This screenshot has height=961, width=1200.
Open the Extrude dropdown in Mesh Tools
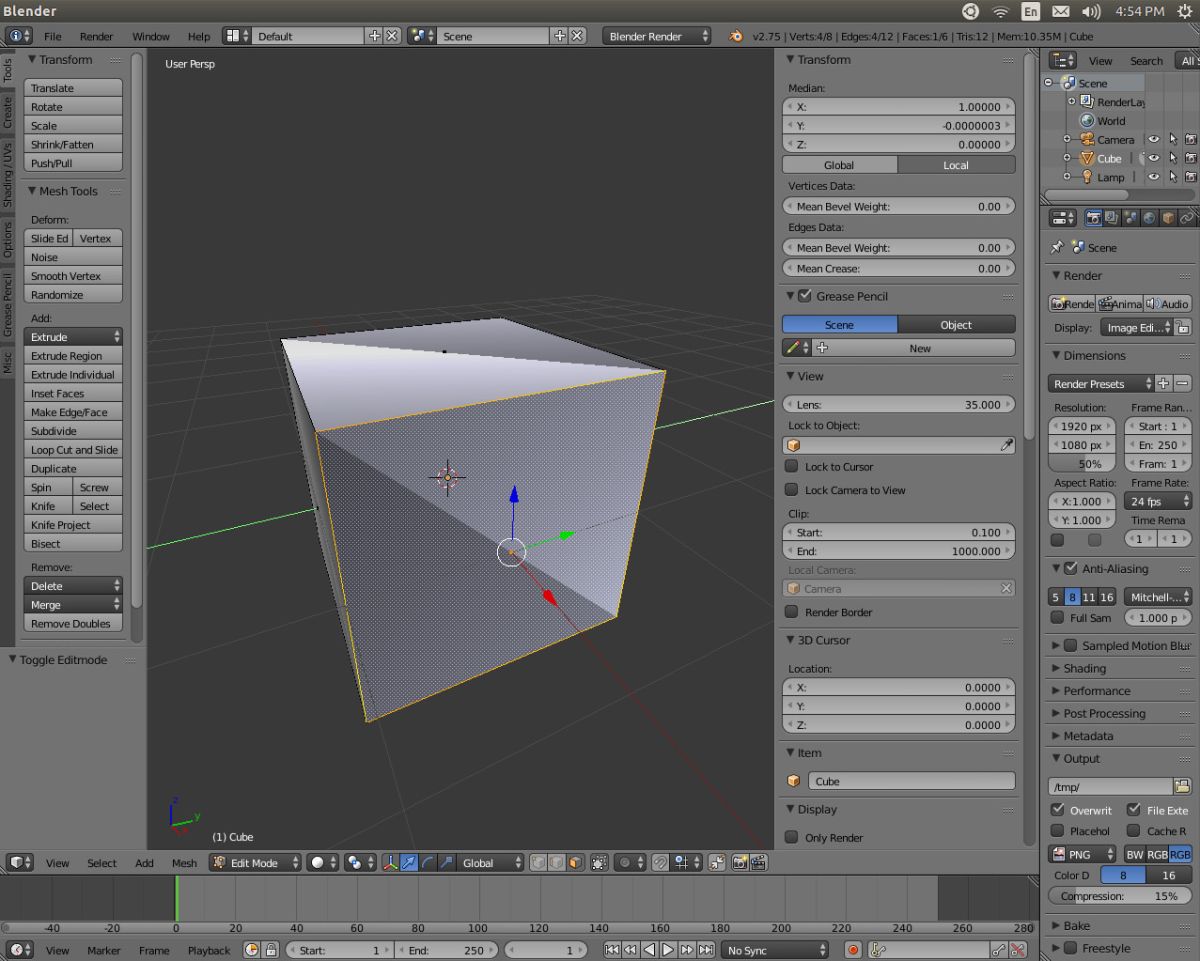point(73,337)
